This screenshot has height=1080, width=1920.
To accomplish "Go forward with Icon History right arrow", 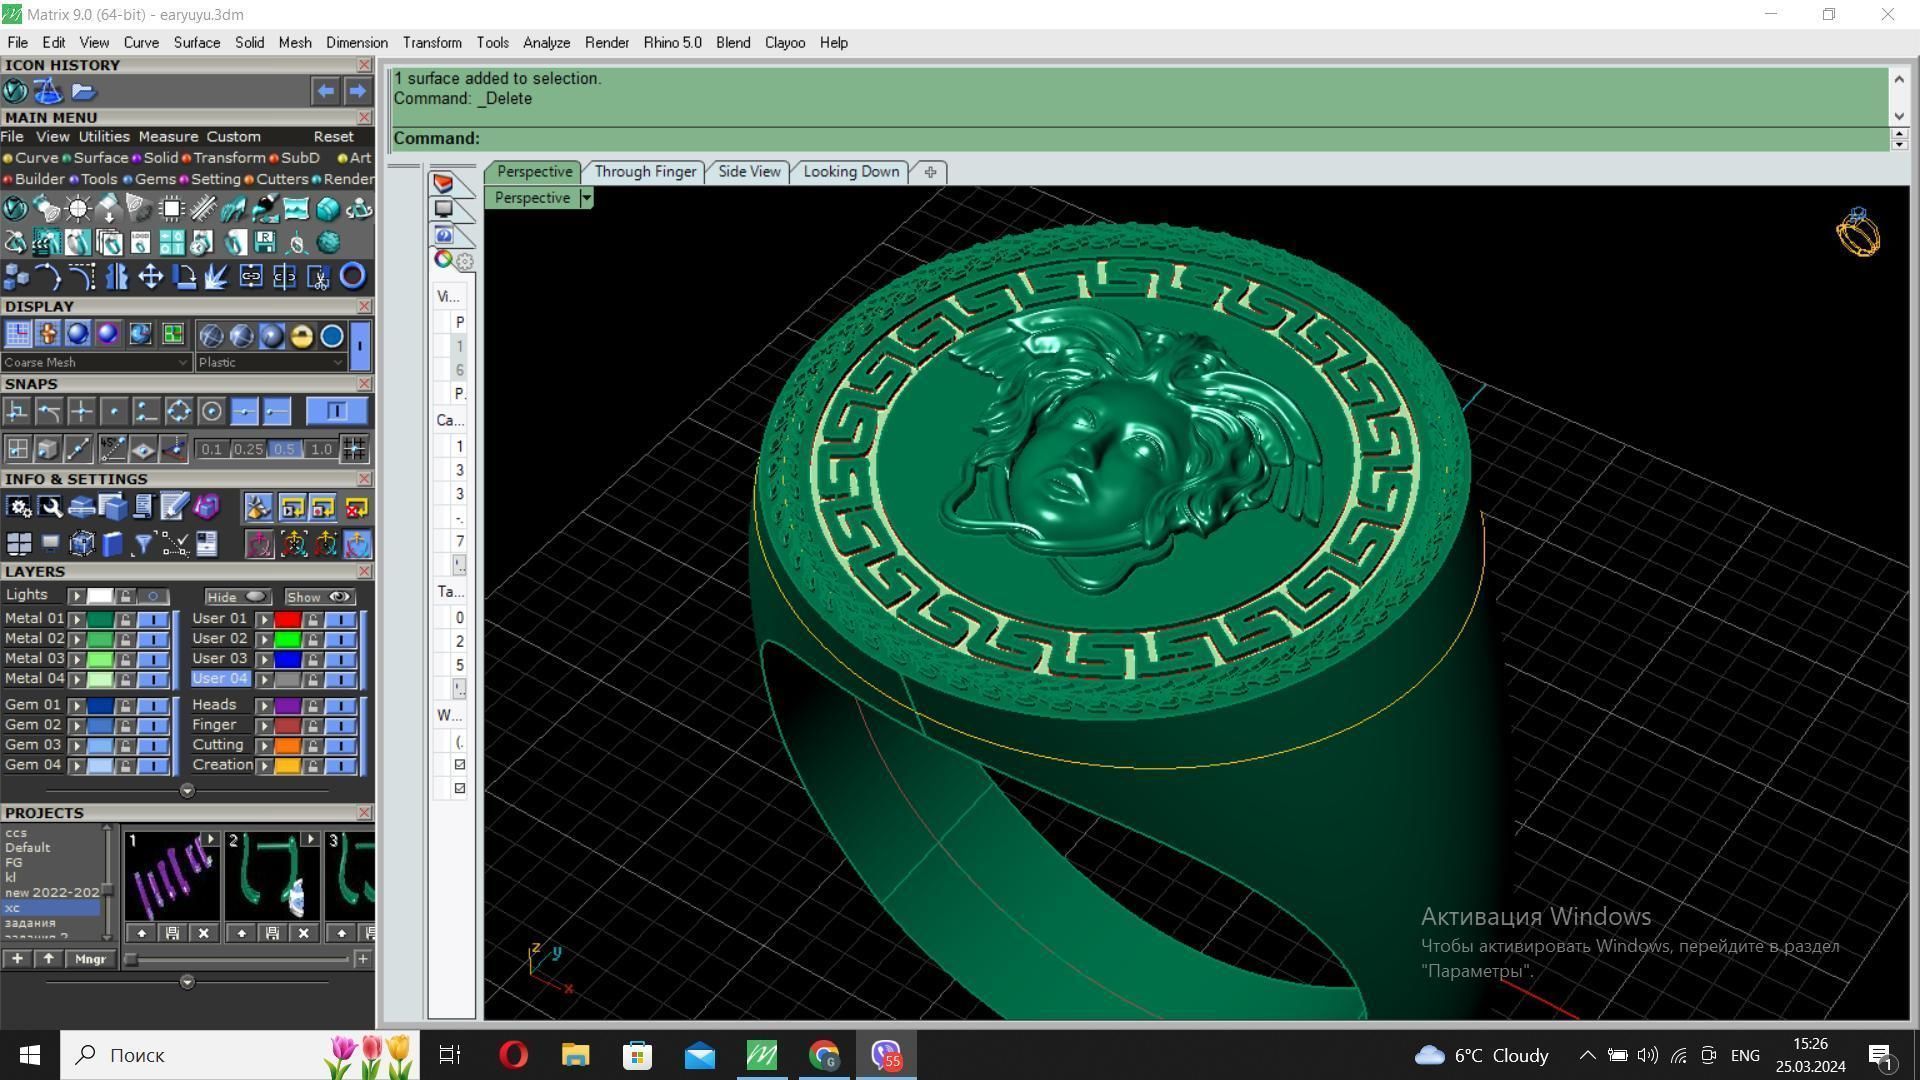I will click(357, 91).
